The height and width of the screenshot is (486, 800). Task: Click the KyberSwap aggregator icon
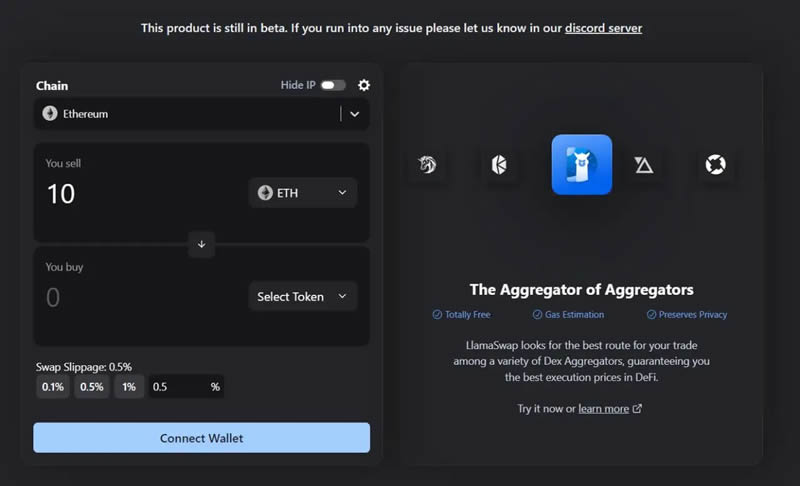498,165
